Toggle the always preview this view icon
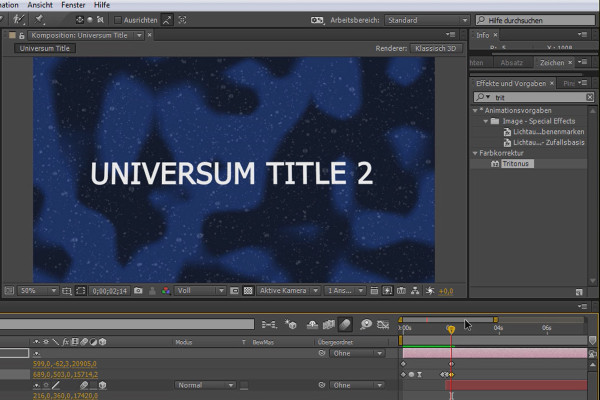Image resolution: width=600 pixels, height=400 pixels. tap(9, 291)
